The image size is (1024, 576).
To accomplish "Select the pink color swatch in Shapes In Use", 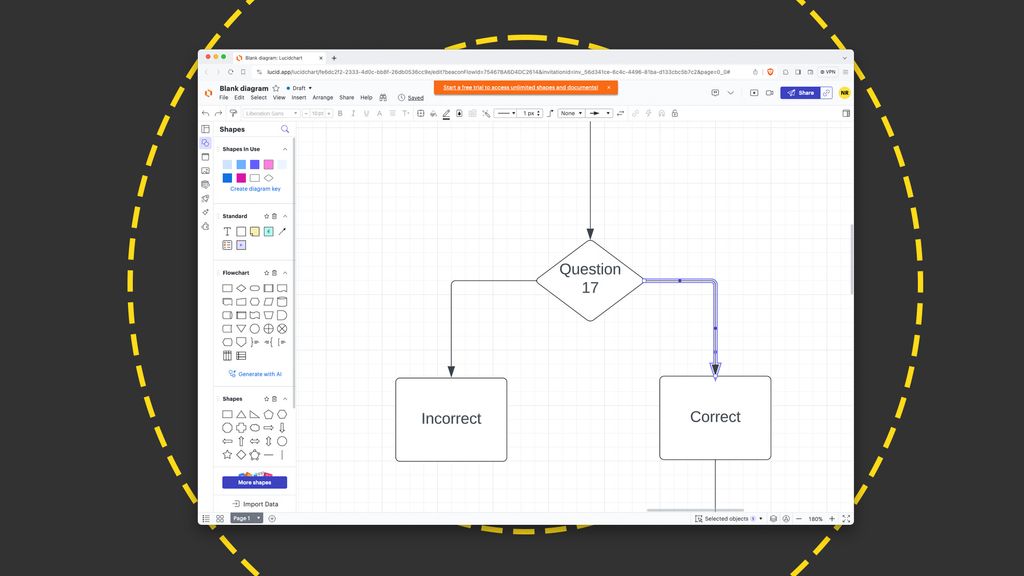I will 269,163.
